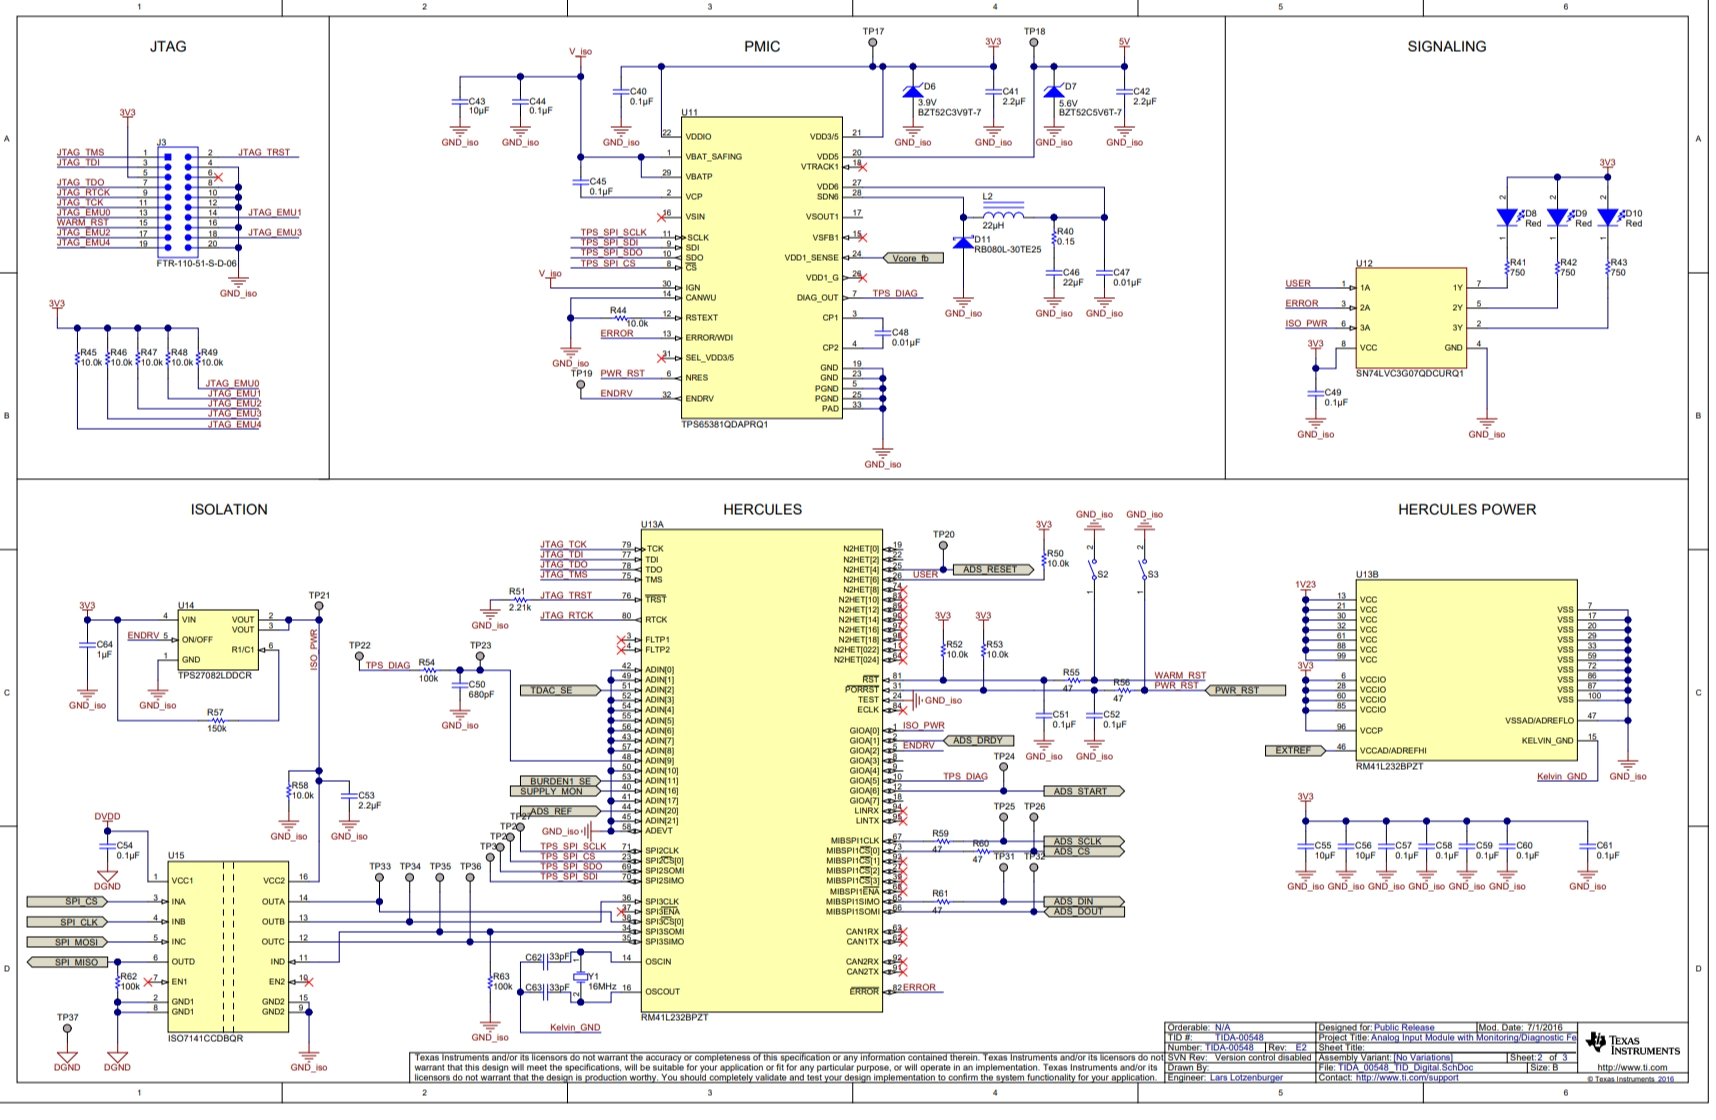Click the Schottky diode D11 symbol
The height and width of the screenshot is (1120, 1716).
coord(963,242)
